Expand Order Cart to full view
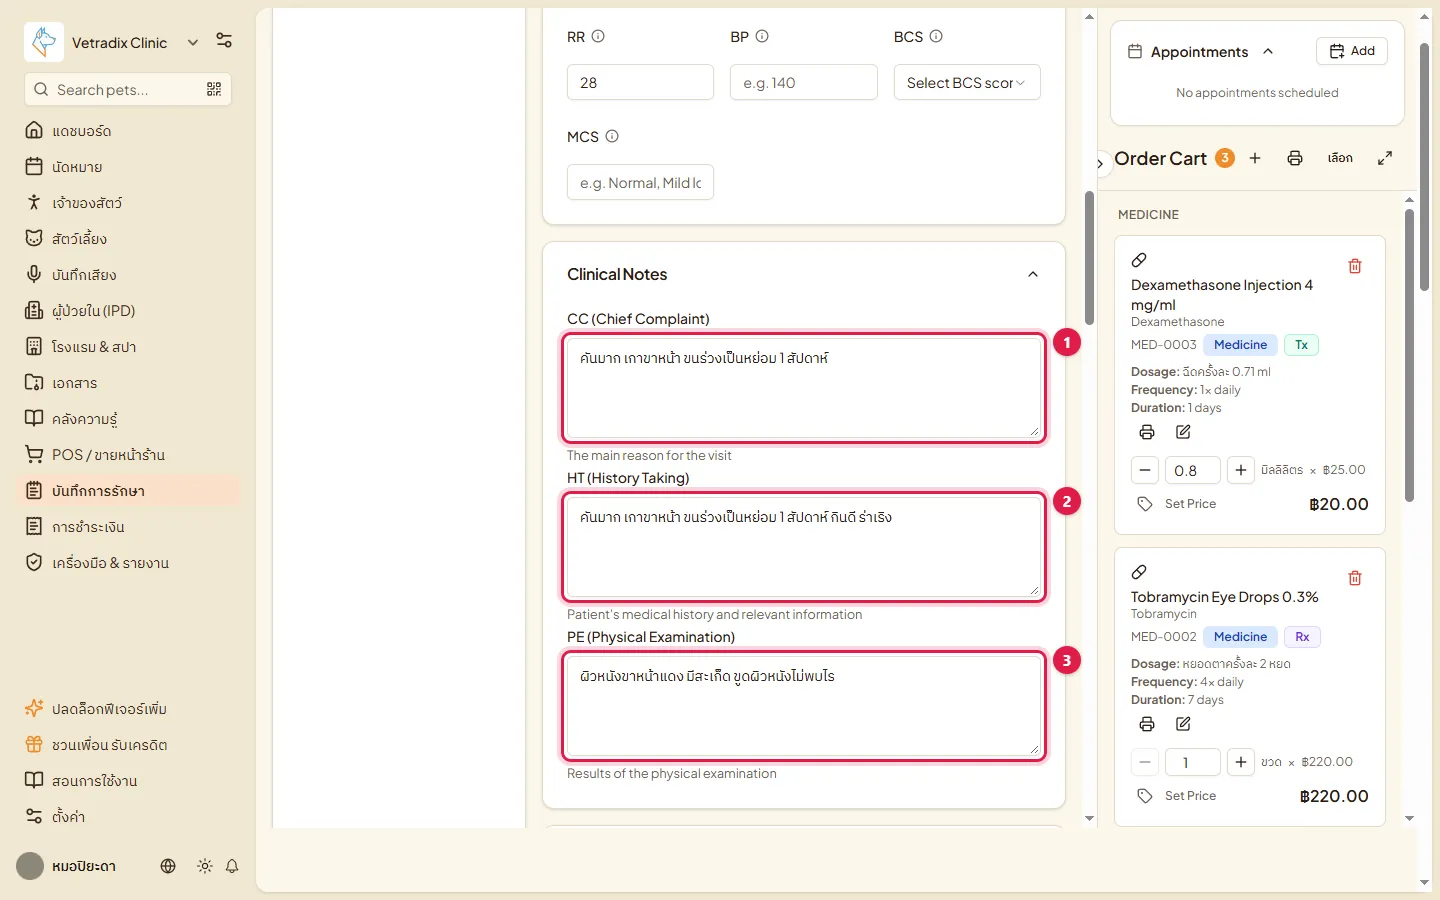 point(1385,158)
